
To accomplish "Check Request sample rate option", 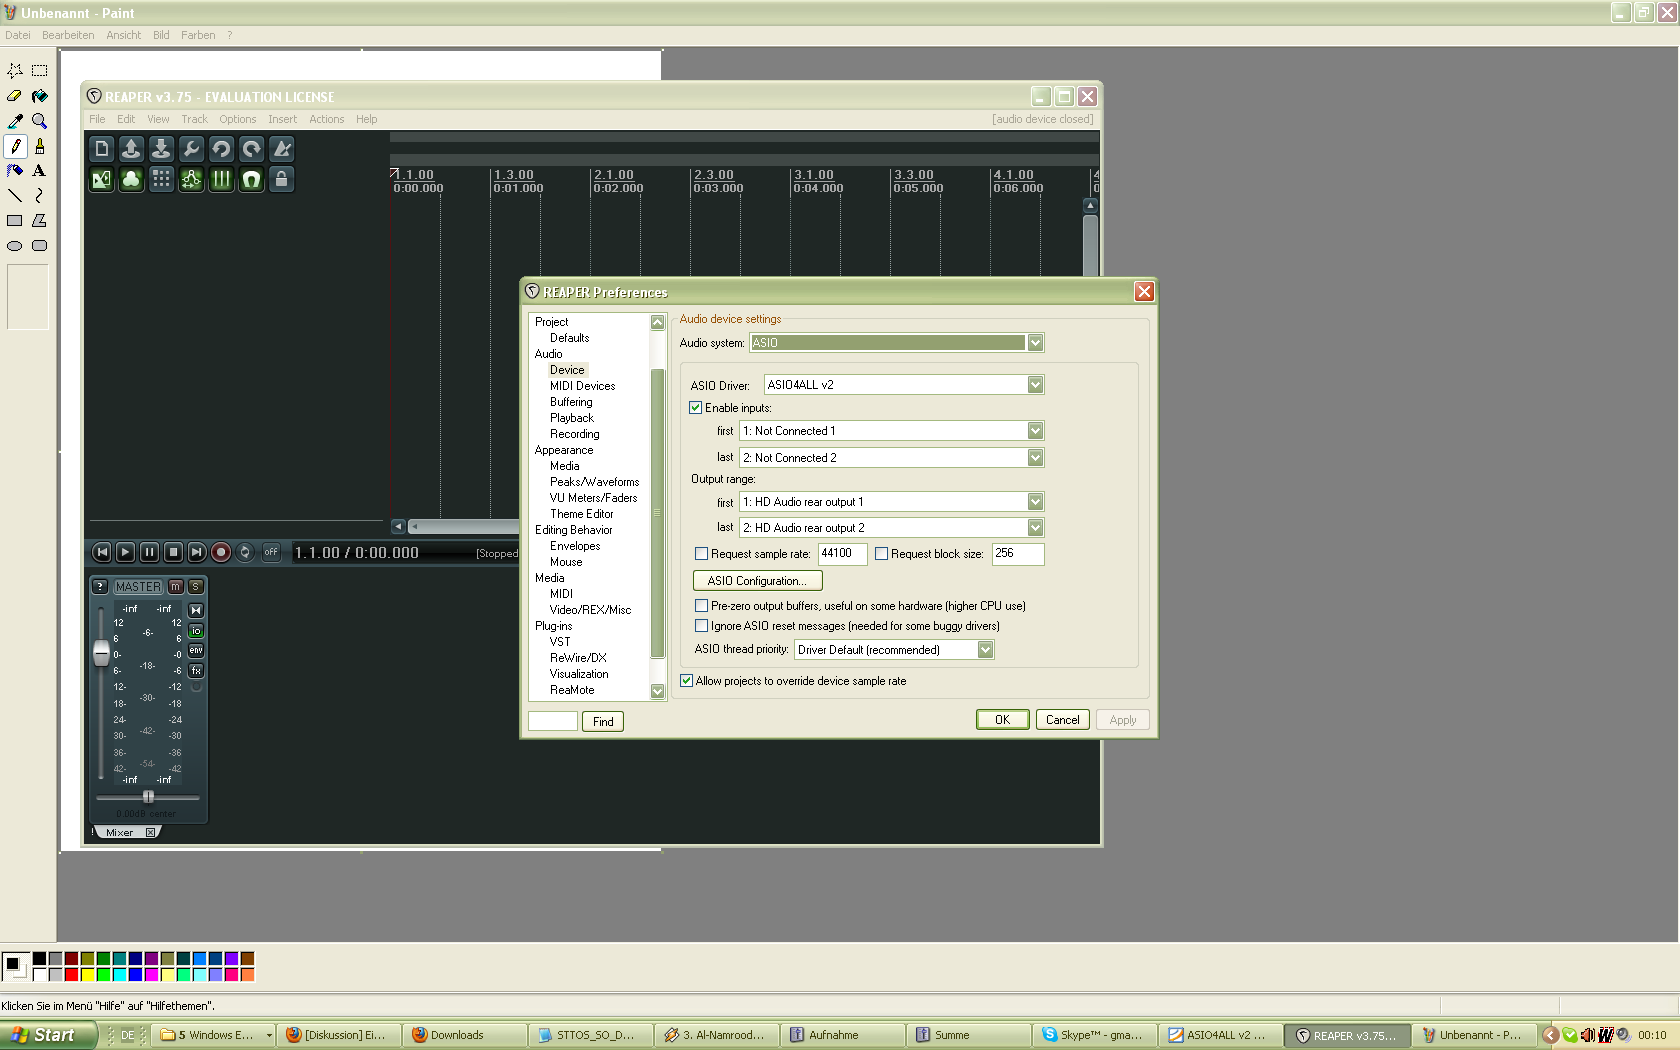I will point(702,554).
